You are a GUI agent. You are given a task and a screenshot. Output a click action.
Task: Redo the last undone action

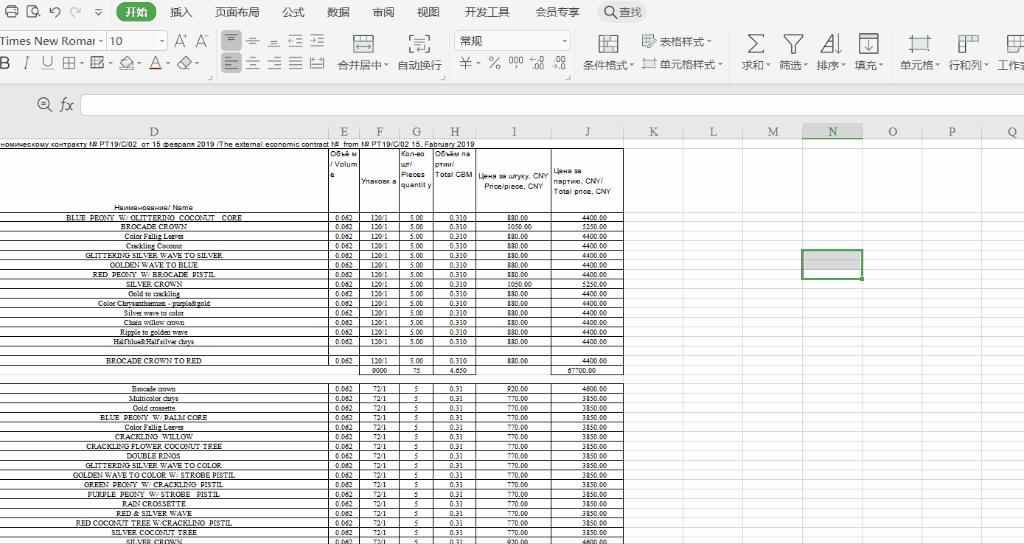[x=76, y=12]
